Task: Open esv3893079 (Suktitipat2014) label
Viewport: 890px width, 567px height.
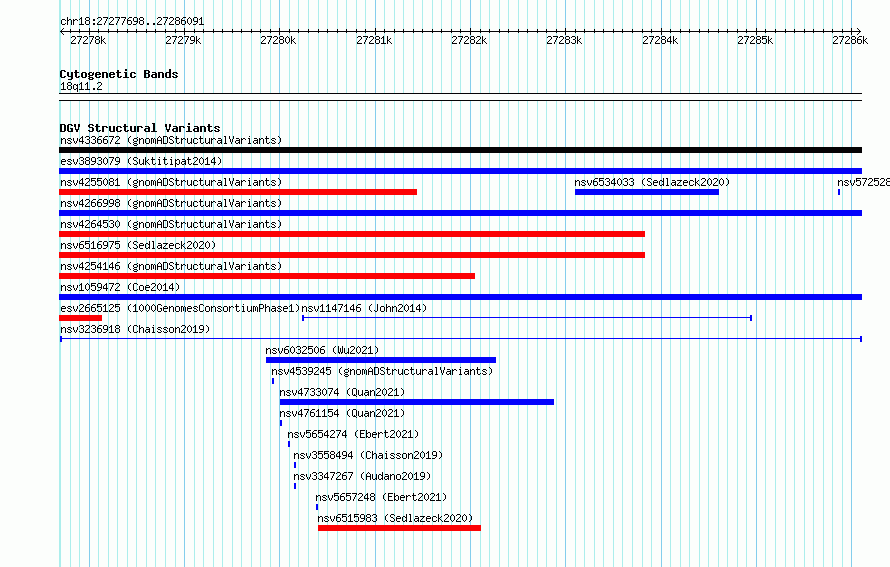Action: tap(141, 161)
